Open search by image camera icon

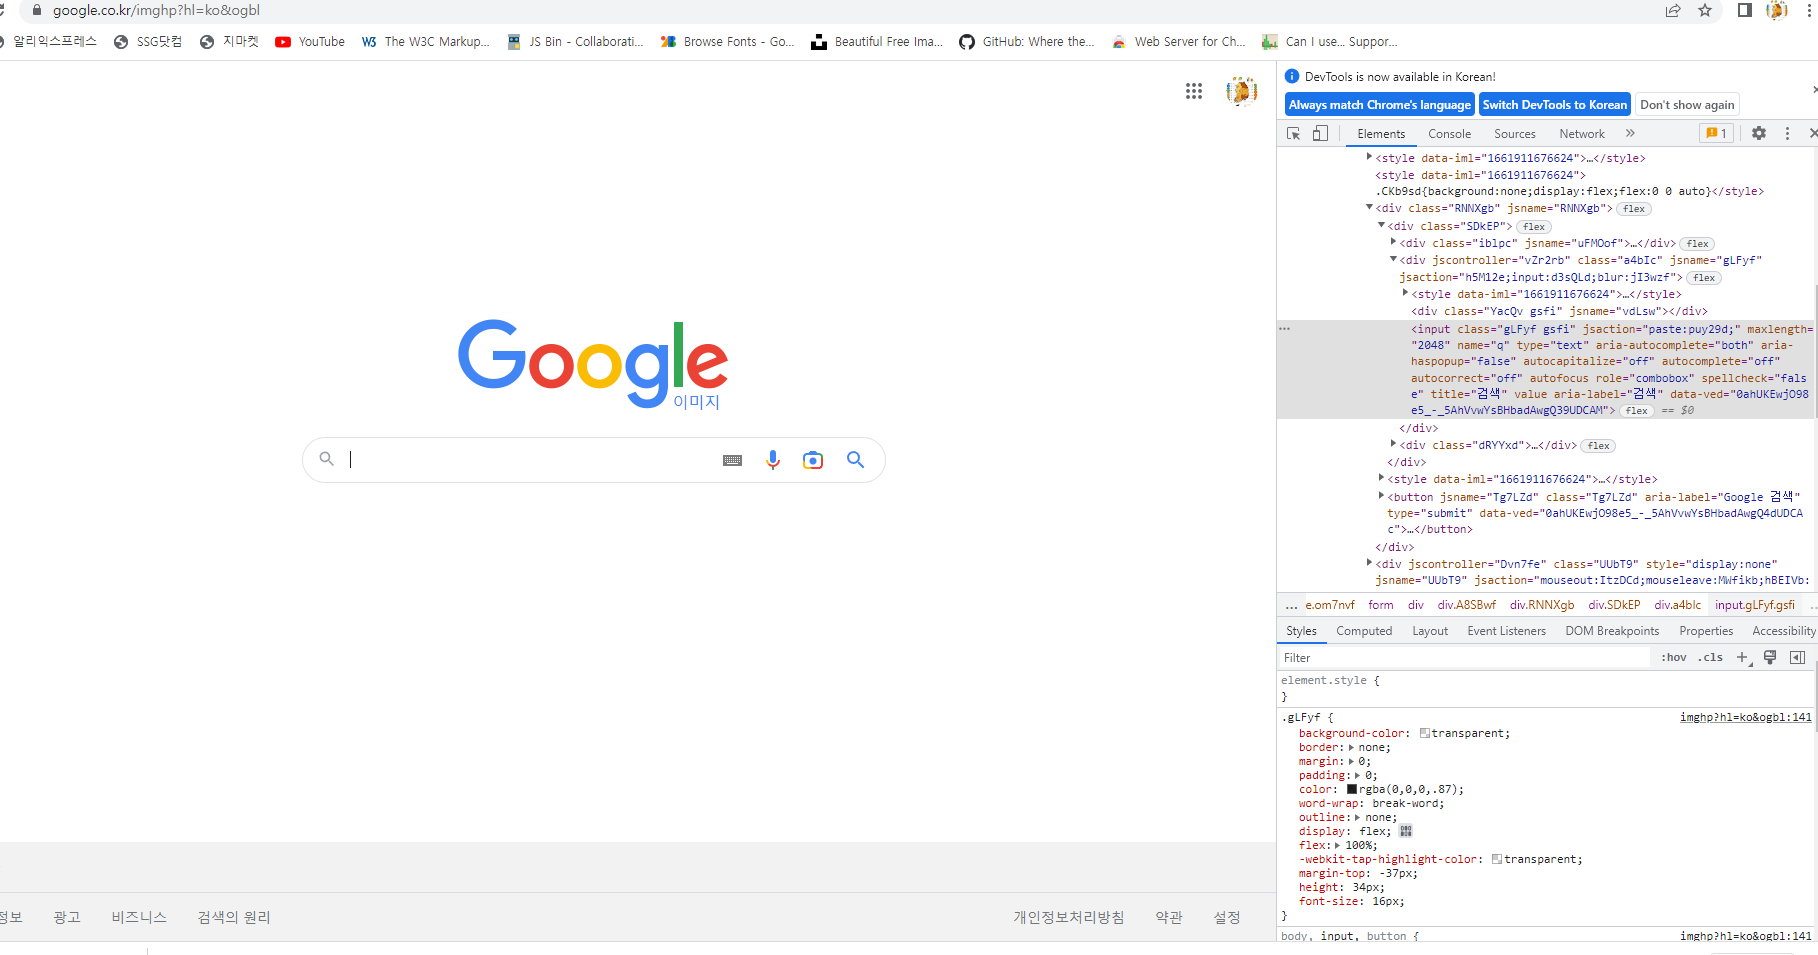[813, 460]
